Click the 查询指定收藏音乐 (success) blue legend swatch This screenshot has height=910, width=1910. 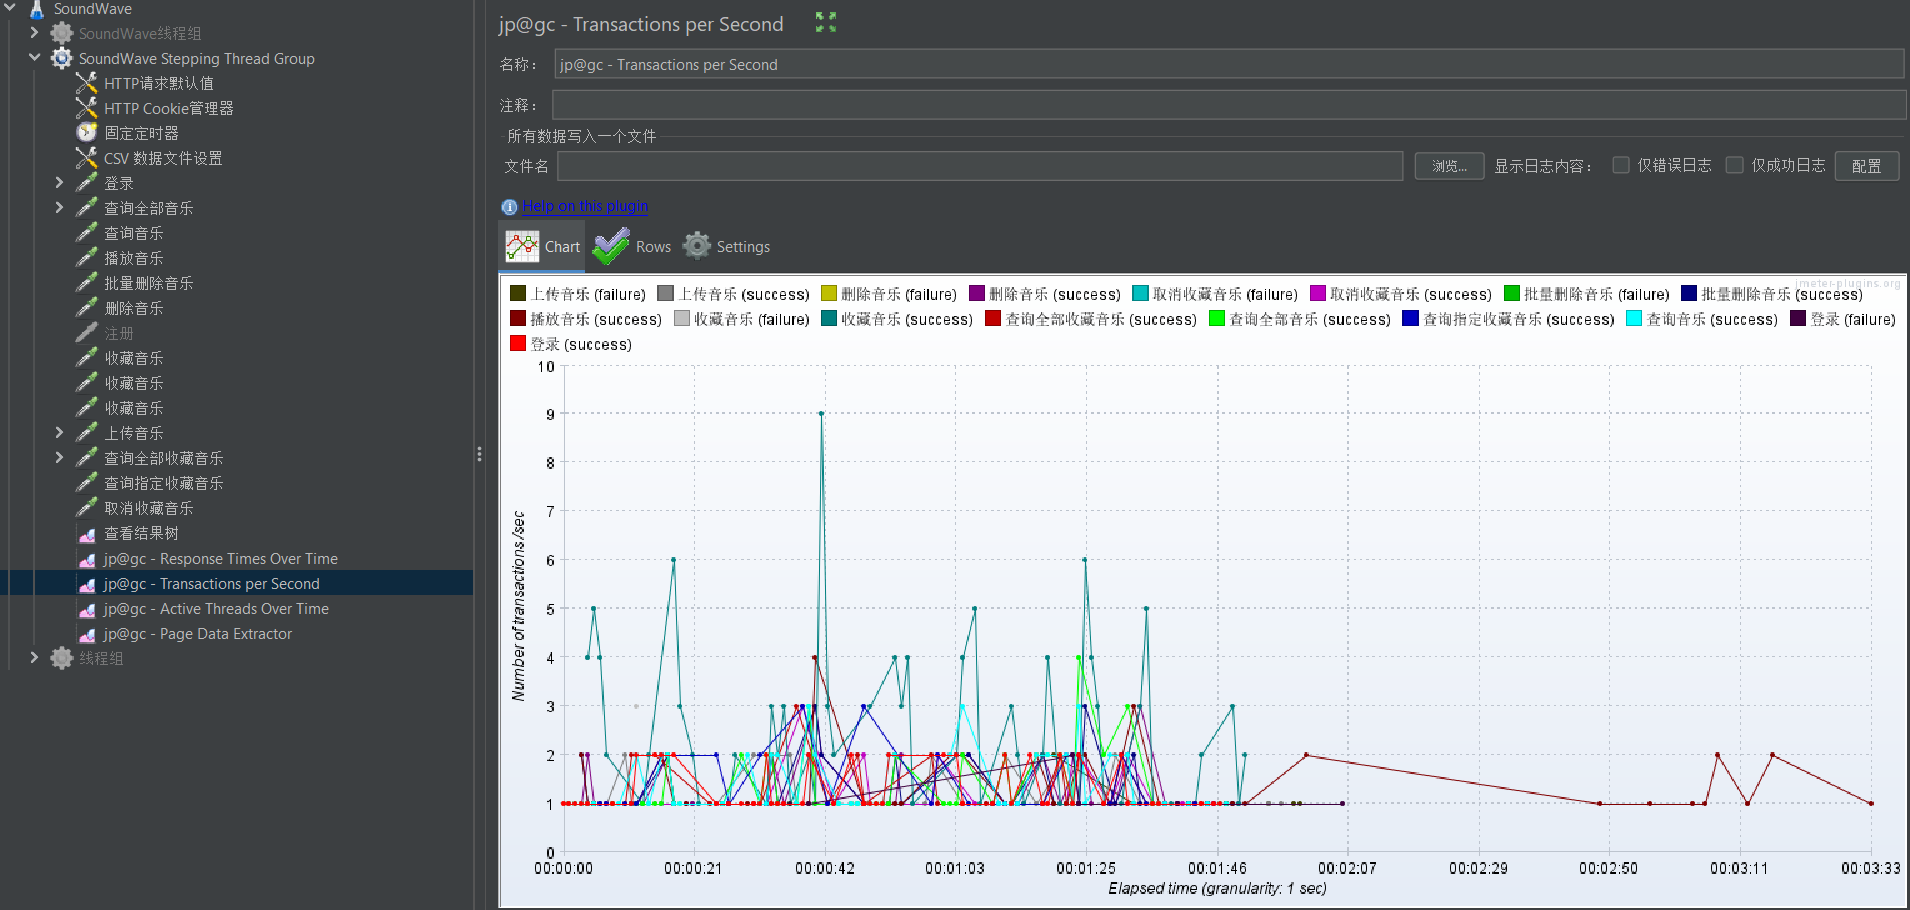point(1410,318)
